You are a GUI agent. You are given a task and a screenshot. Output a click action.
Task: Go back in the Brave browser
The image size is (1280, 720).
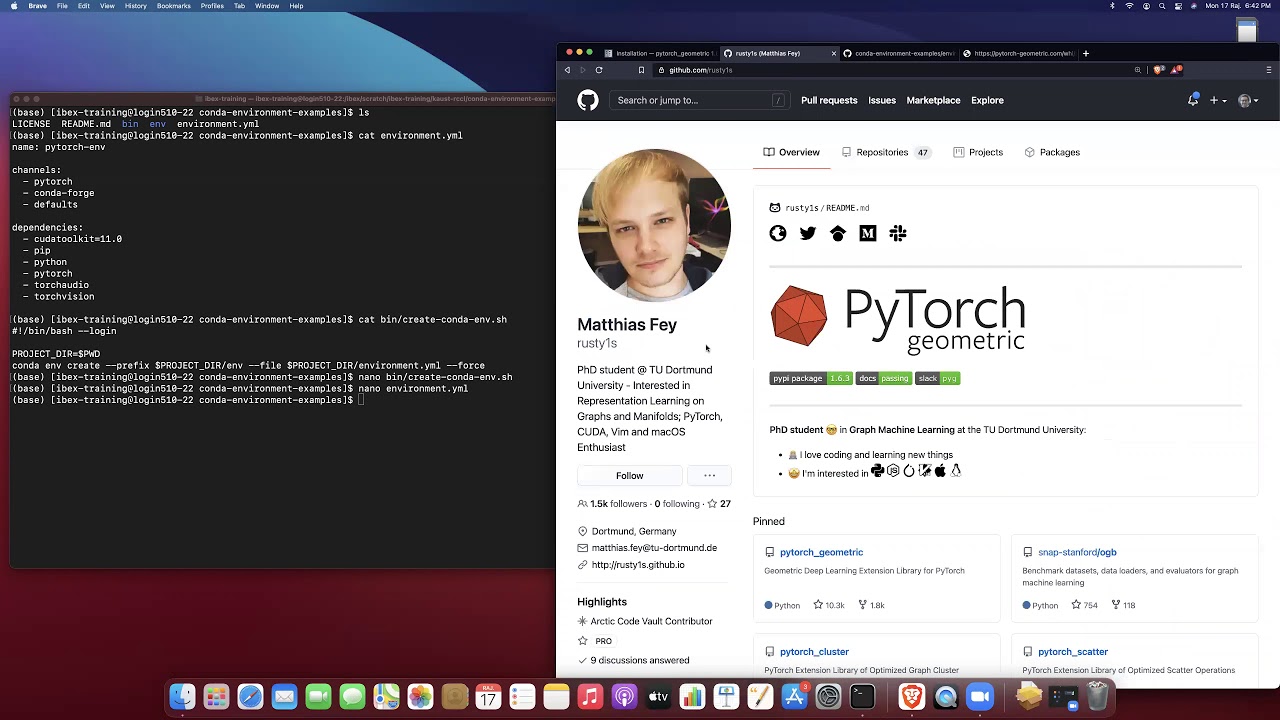pos(567,70)
